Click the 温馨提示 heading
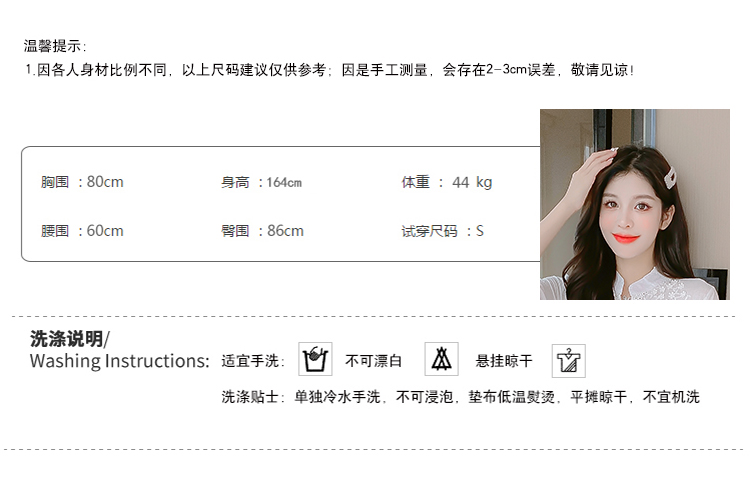 click(55, 46)
